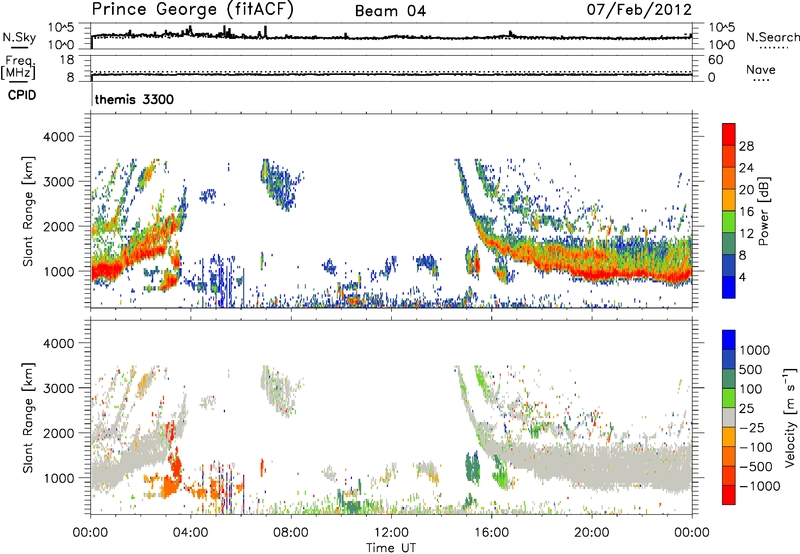Select the 'Power [dB]' colorbar title
The height and width of the screenshot is (554, 800).
(x=764, y=211)
